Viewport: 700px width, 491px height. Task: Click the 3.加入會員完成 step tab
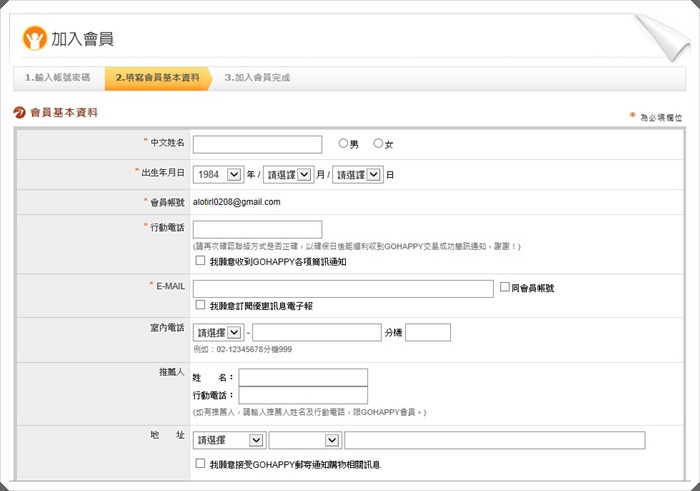point(257,78)
